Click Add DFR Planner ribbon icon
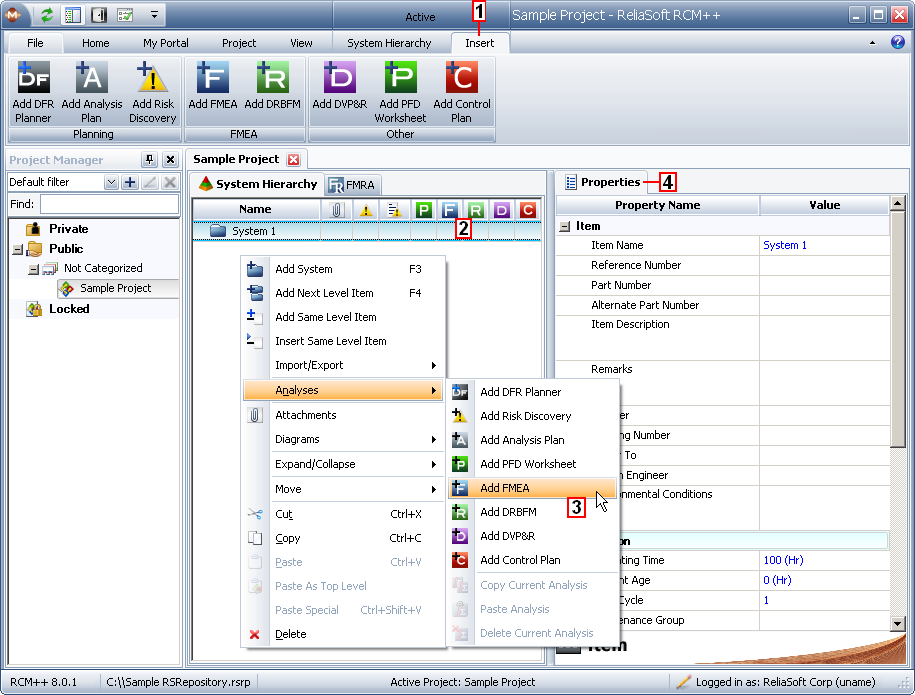This screenshot has width=915, height=695. [x=33, y=78]
